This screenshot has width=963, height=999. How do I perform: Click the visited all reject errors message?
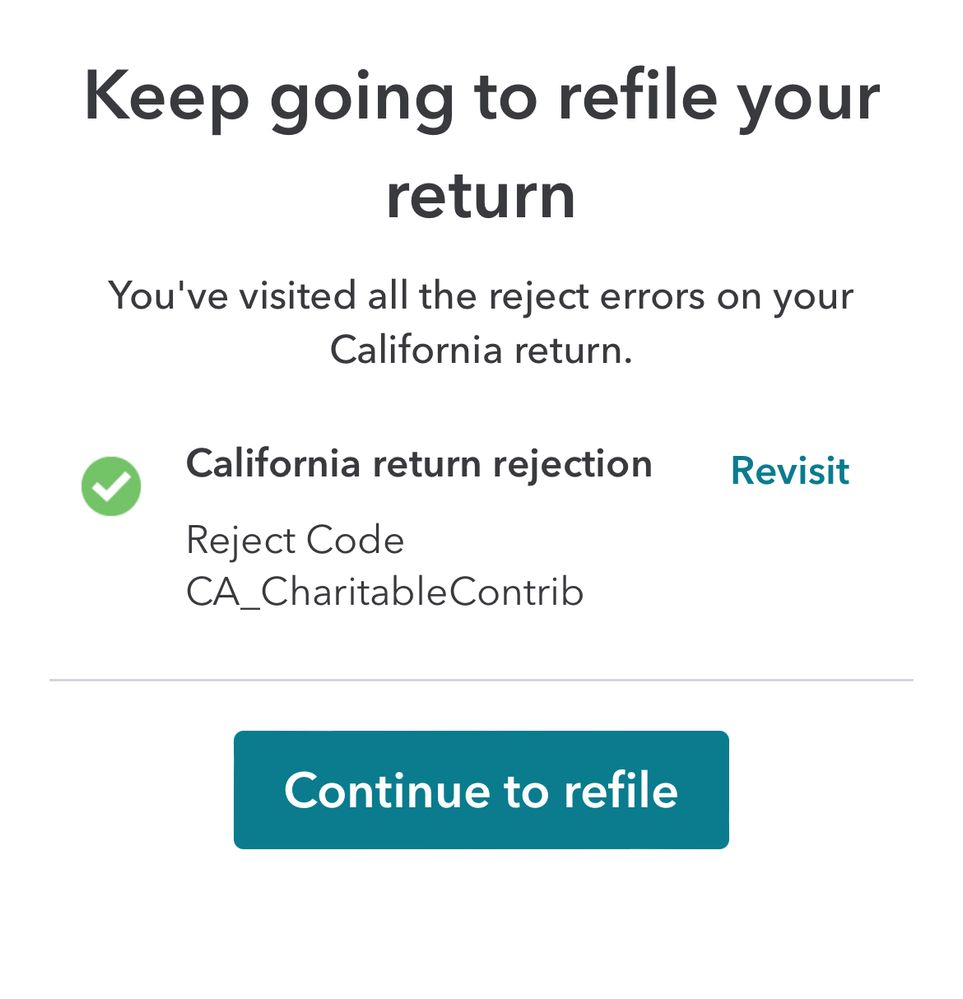coord(481,296)
